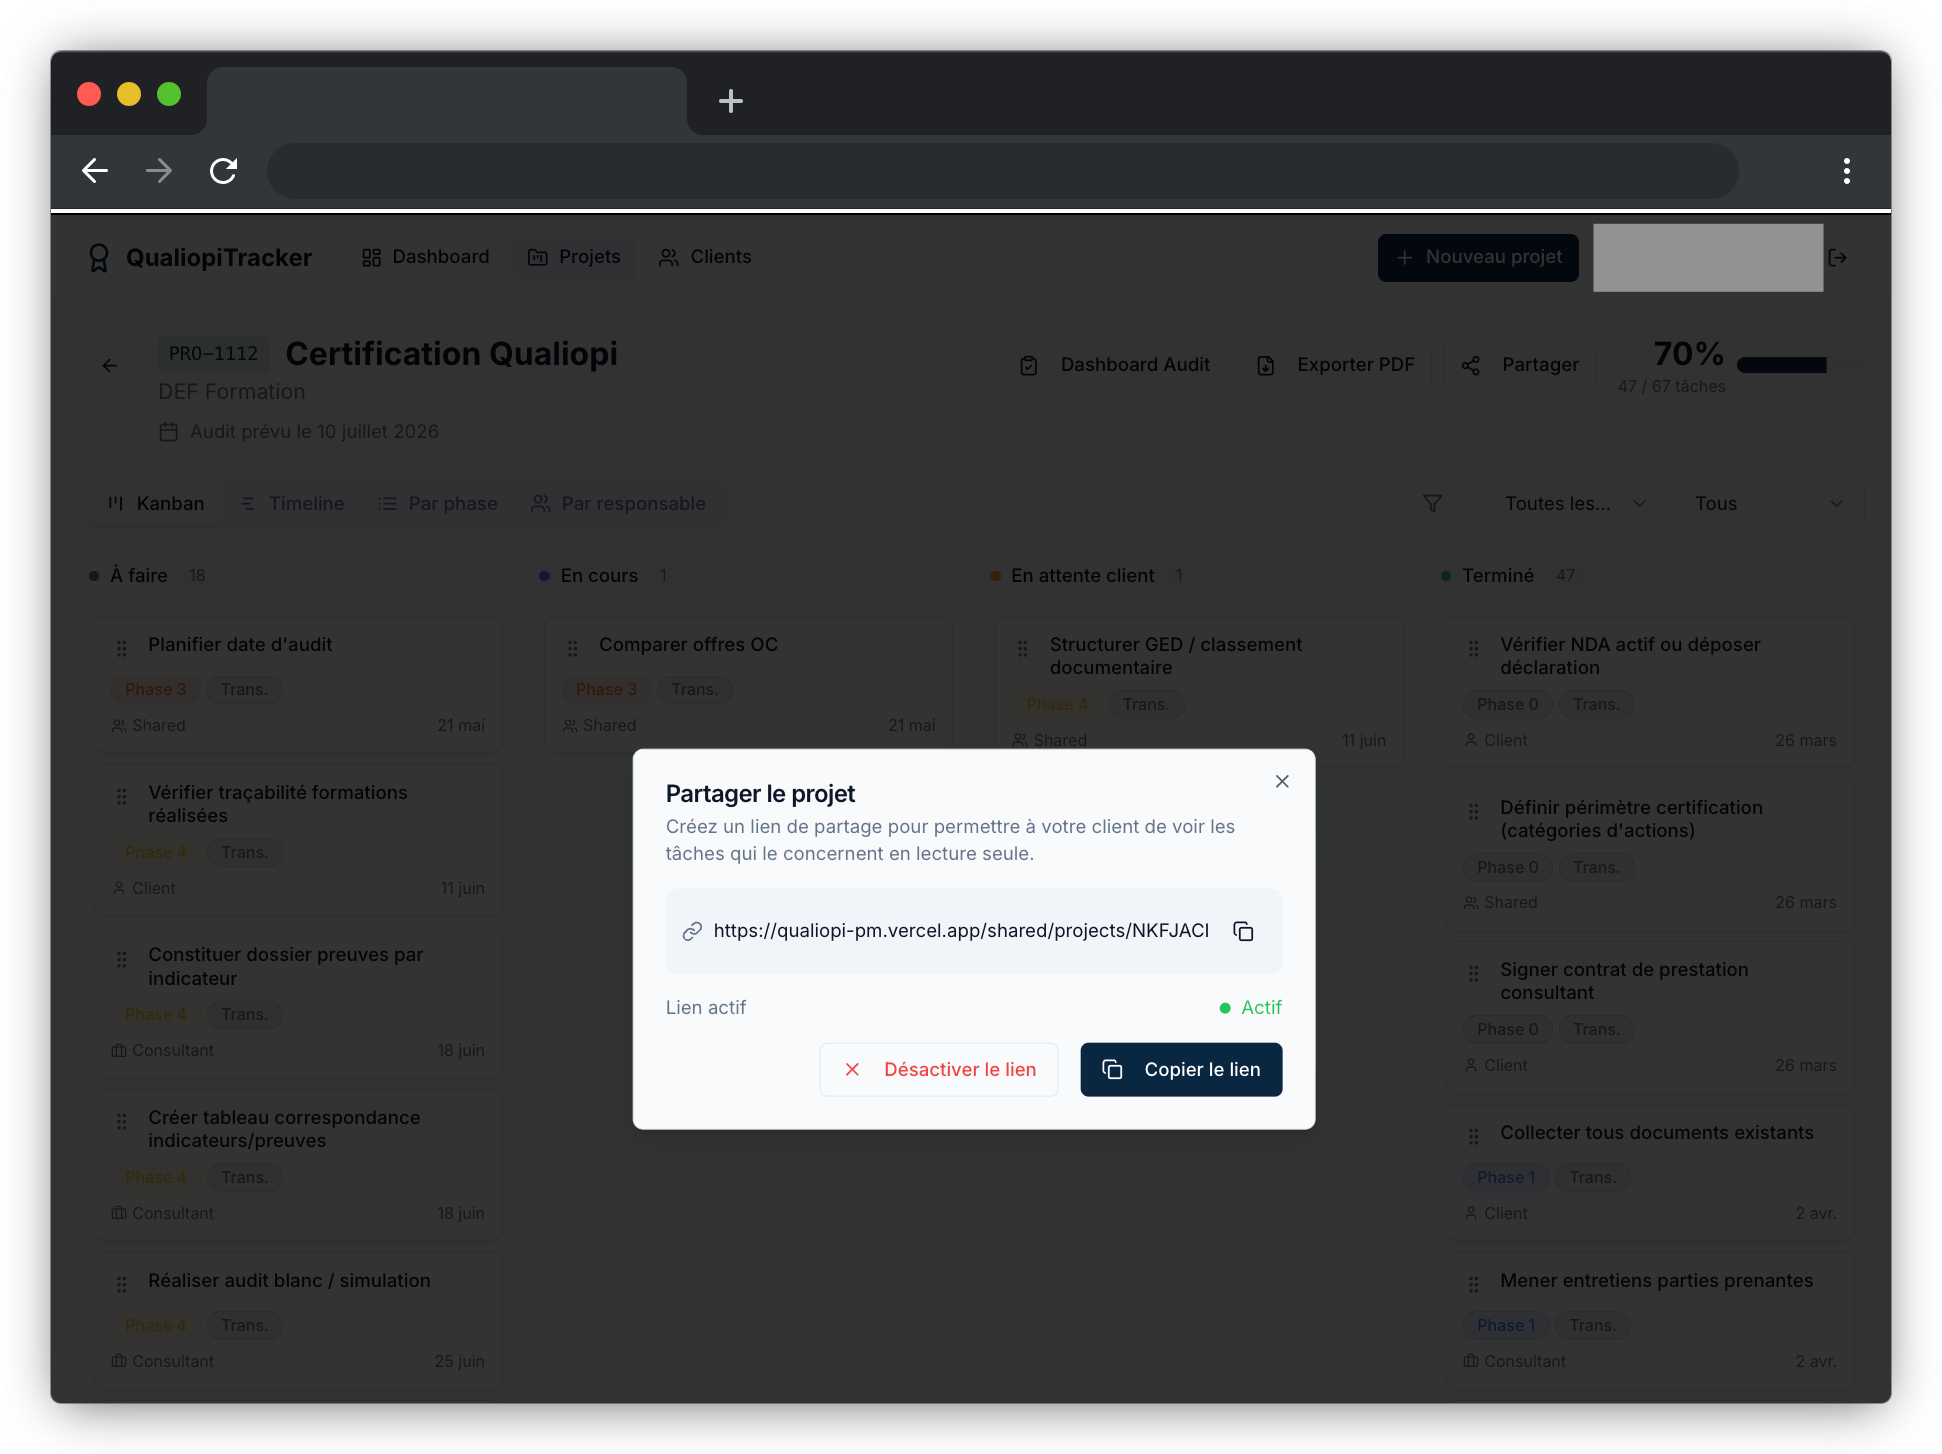Create a project via Nouveau projet

click(x=1478, y=257)
